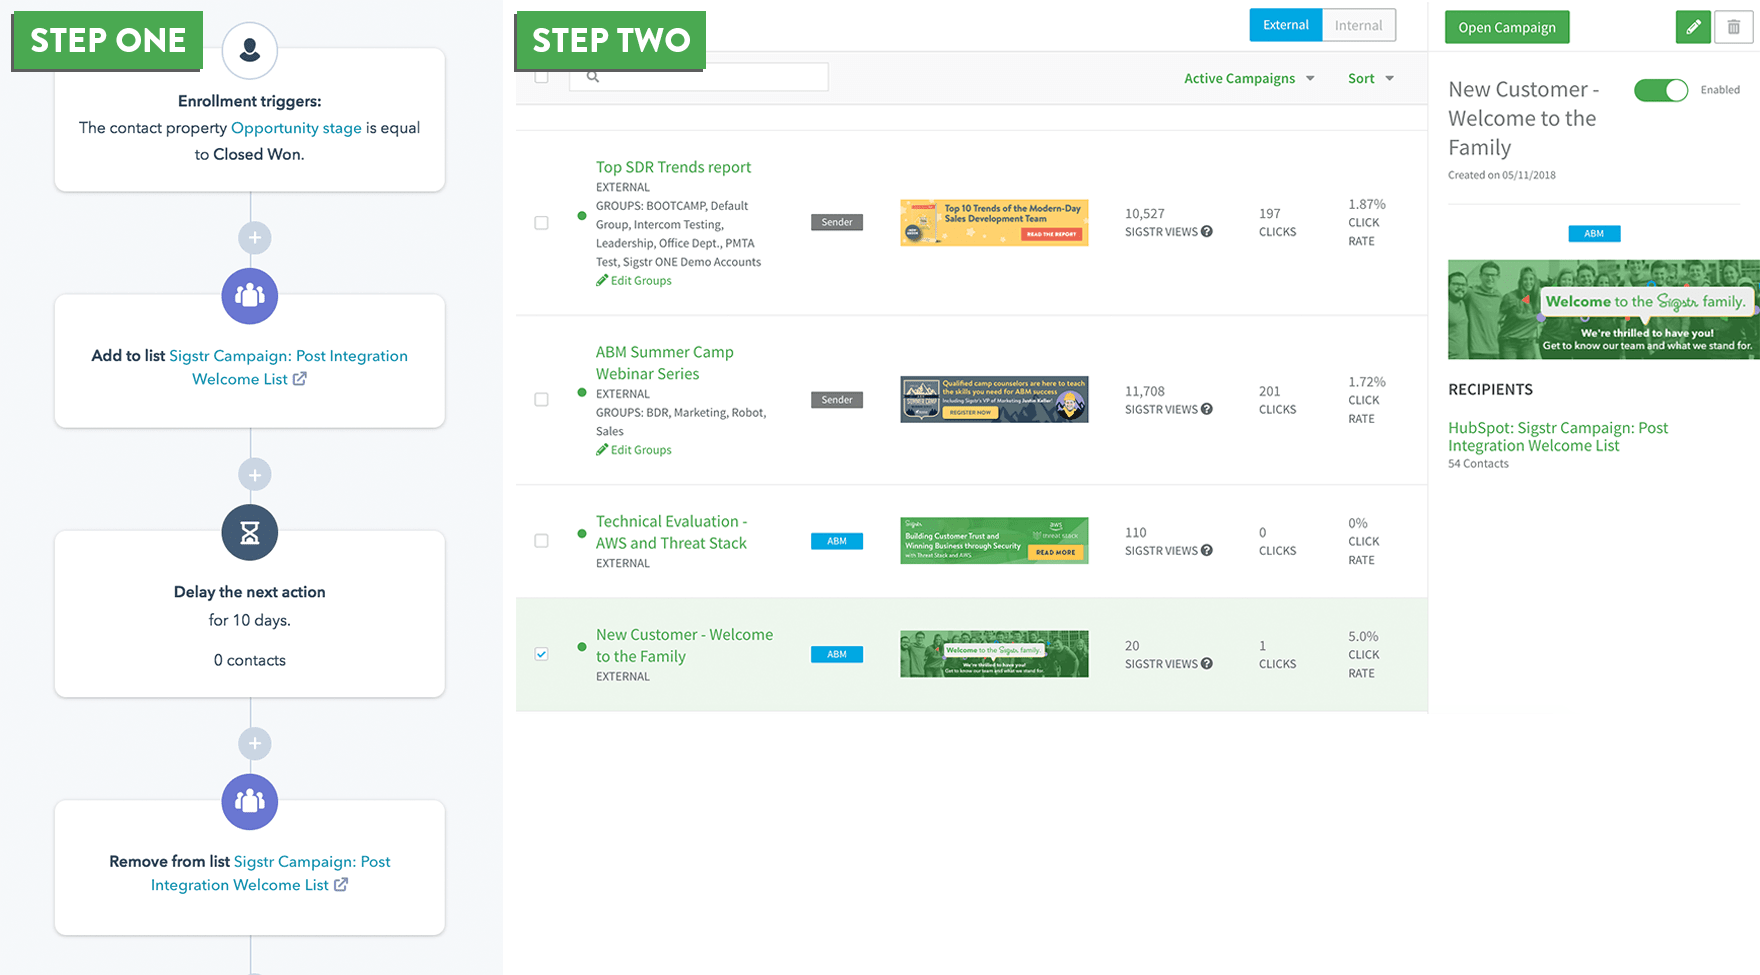Open the Top SDR Trends report campaign
Image resolution: width=1760 pixels, height=975 pixels.
[x=673, y=167]
